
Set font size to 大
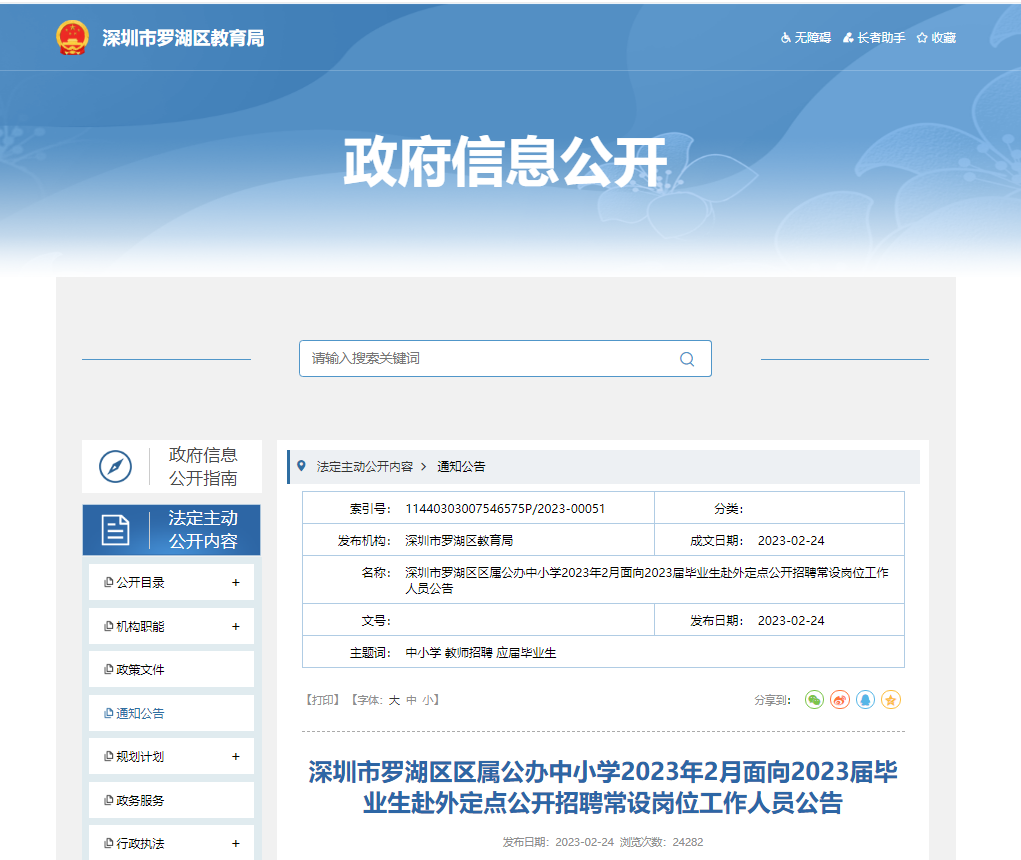[x=394, y=701]
